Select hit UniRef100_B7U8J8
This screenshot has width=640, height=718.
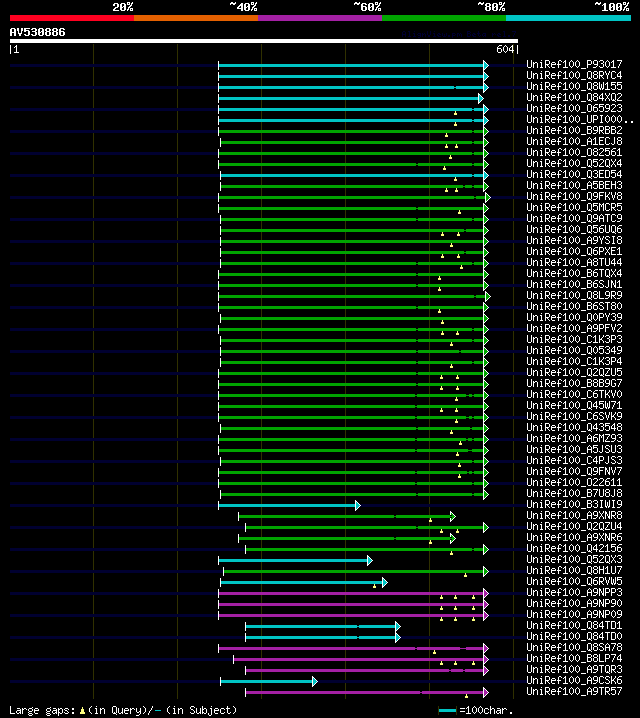[574, 493]
